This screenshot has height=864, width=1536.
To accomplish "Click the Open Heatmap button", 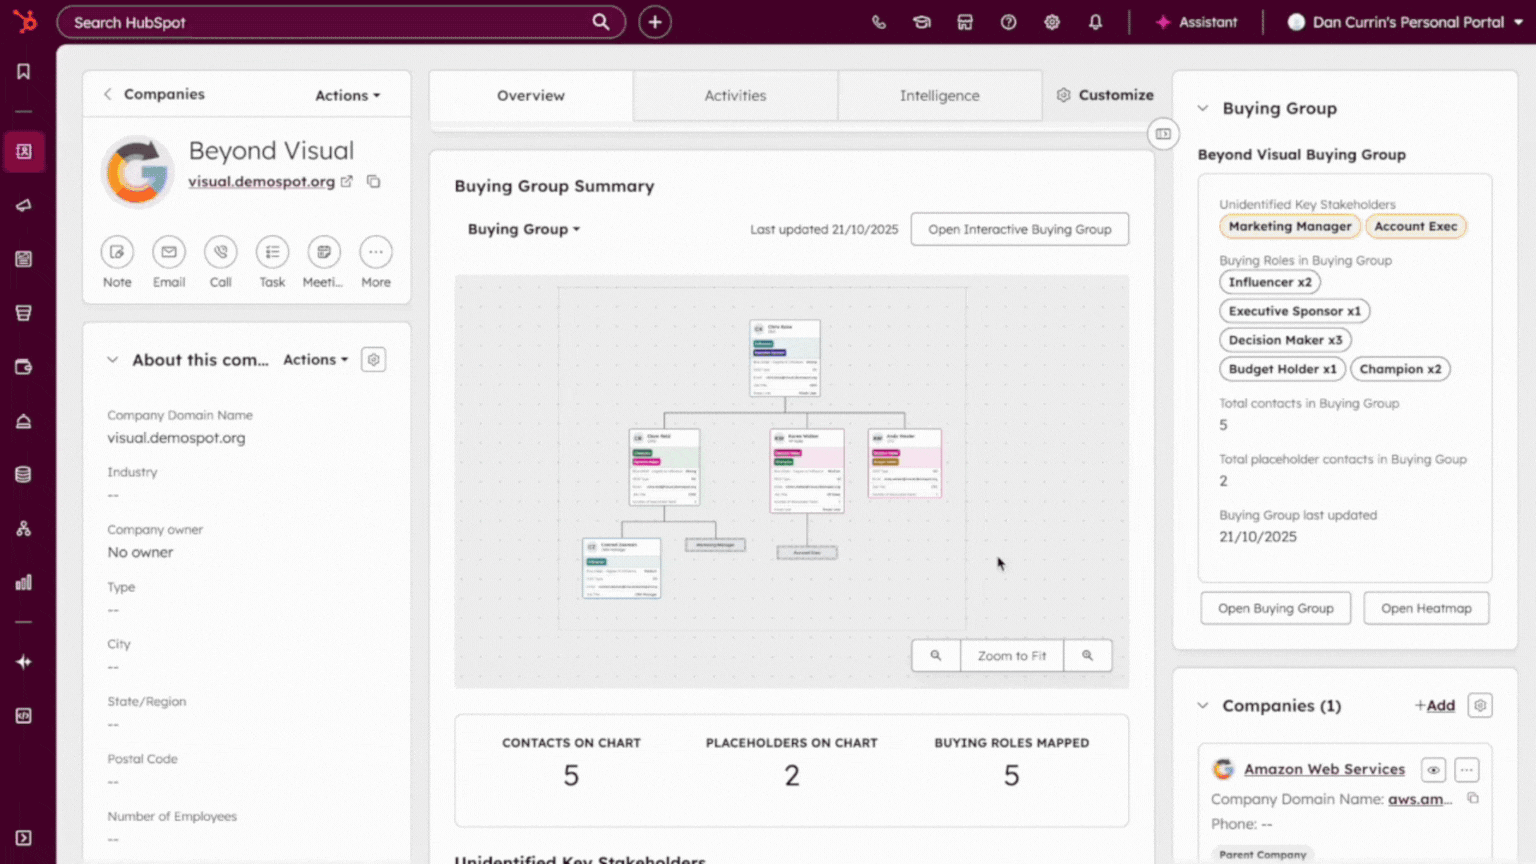I will click(1426, 608).
